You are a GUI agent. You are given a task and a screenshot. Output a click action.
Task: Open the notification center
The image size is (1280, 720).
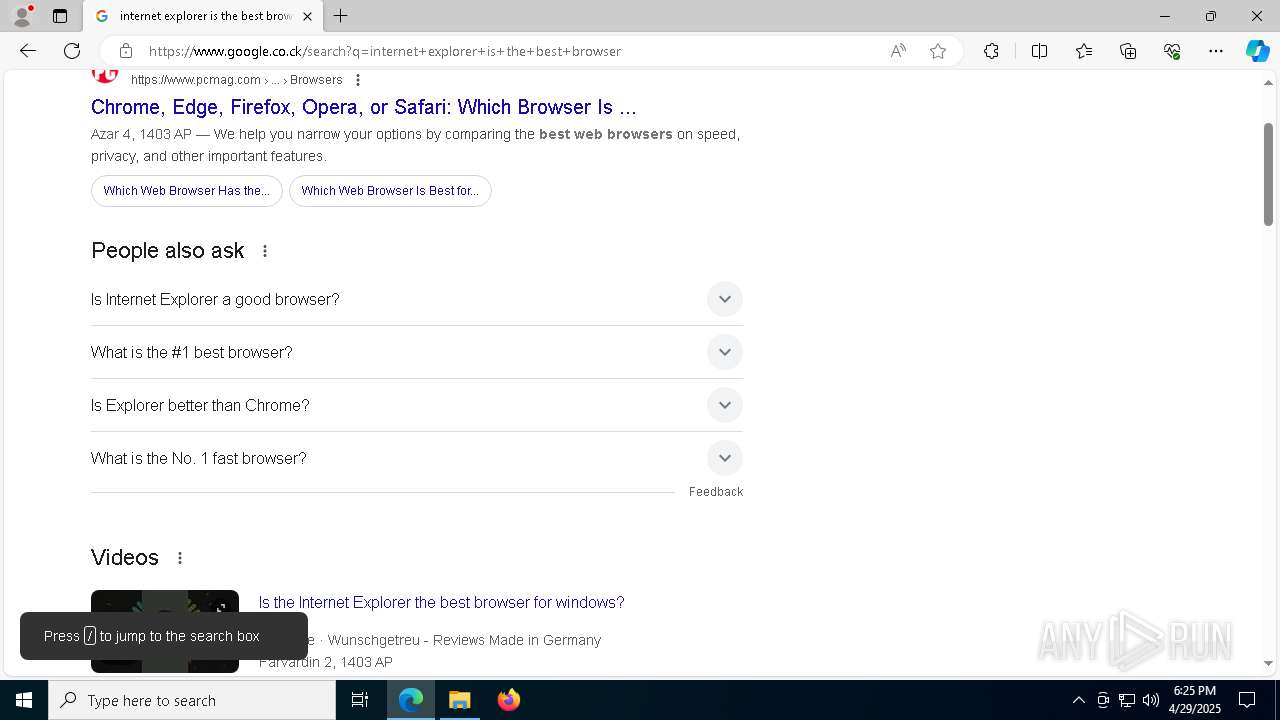coord(1247,700)
